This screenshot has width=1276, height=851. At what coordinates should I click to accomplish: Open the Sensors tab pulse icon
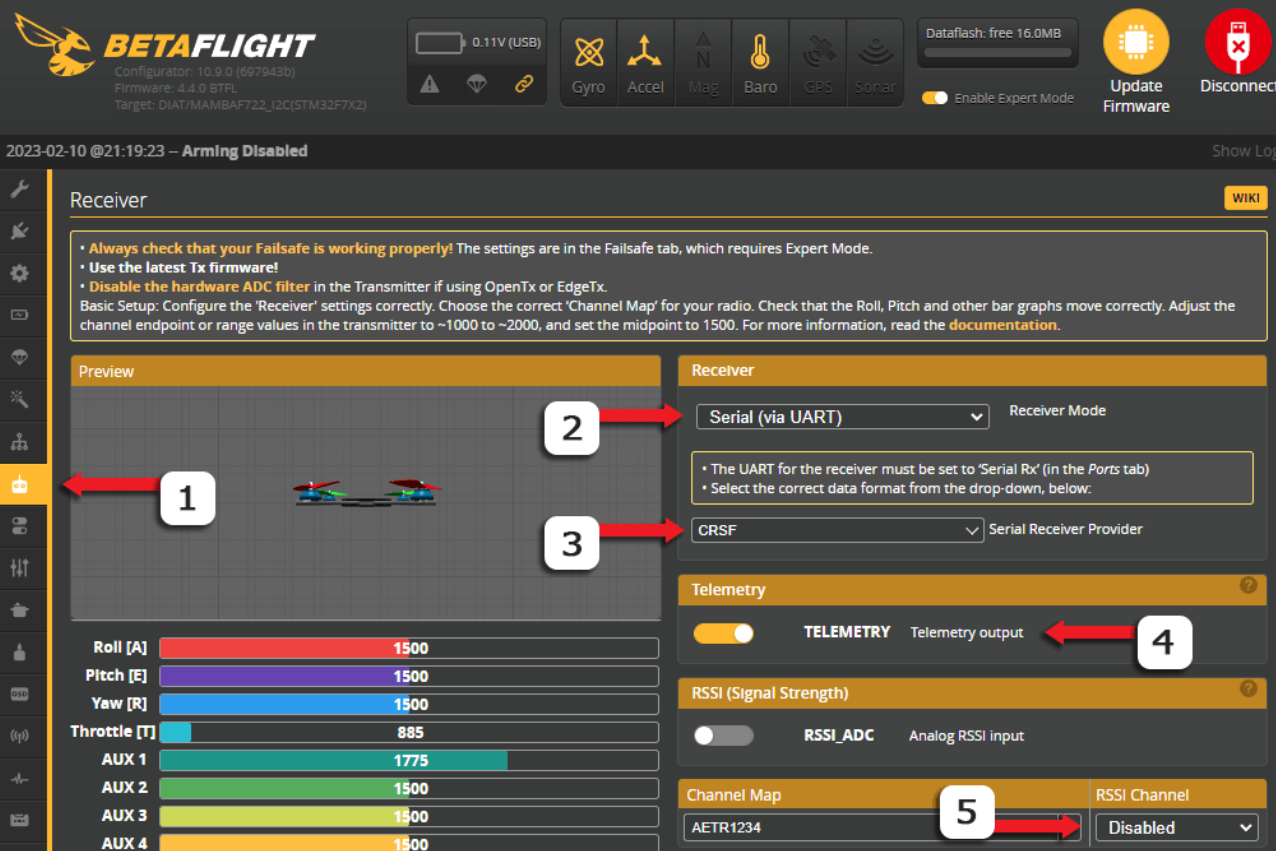pos(20,778)
